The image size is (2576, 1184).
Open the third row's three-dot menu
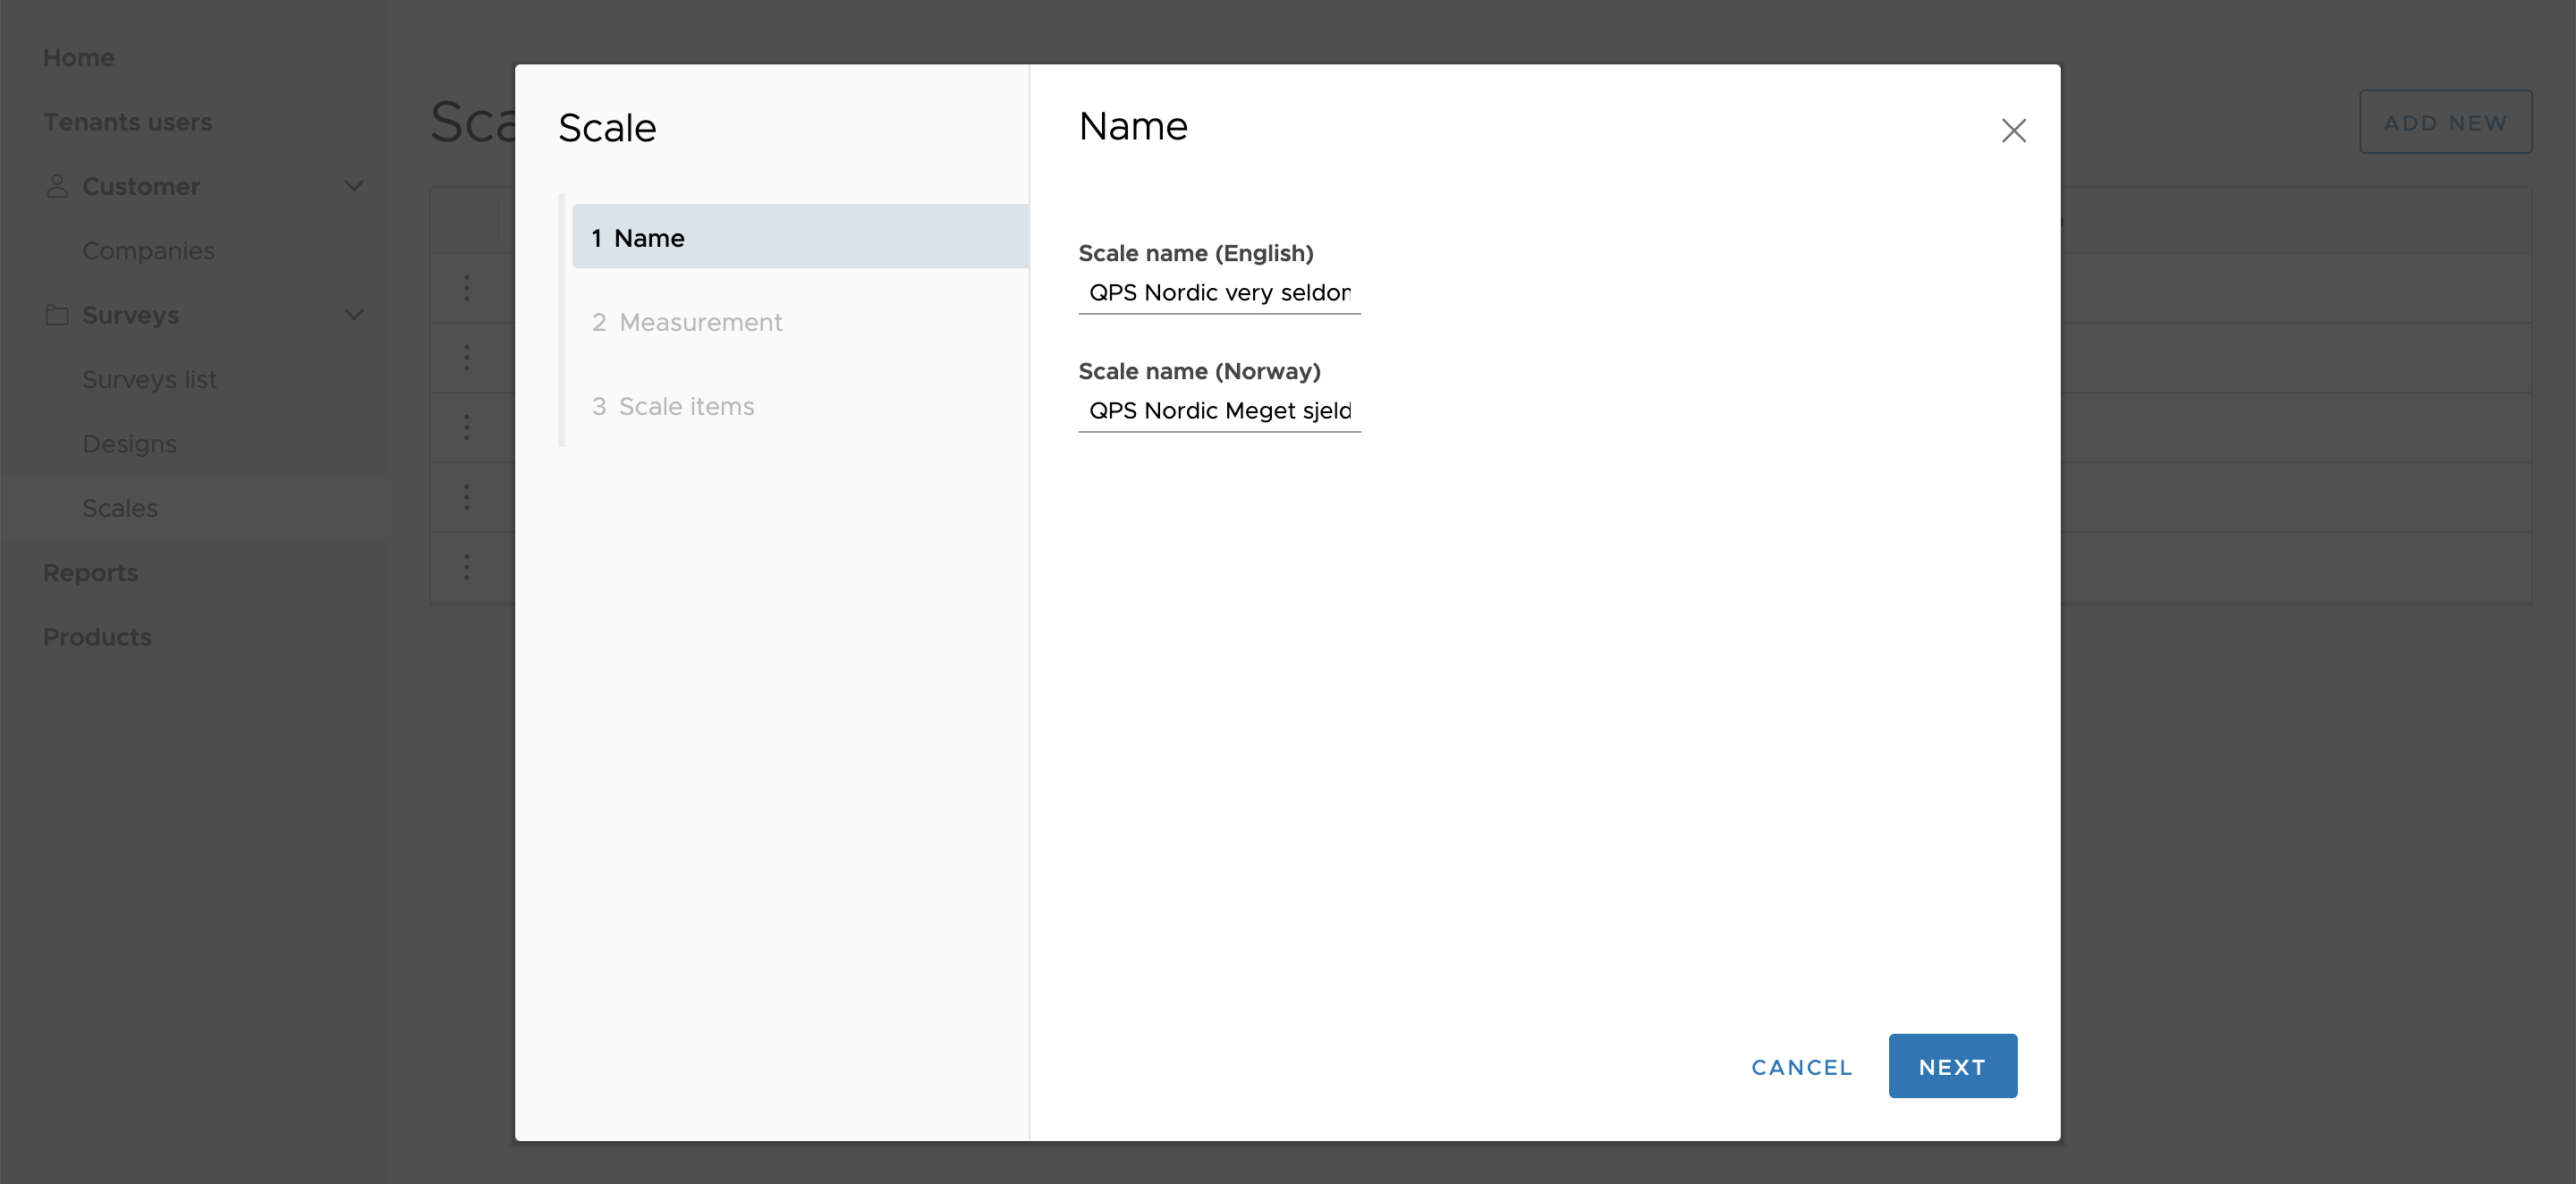466,428
